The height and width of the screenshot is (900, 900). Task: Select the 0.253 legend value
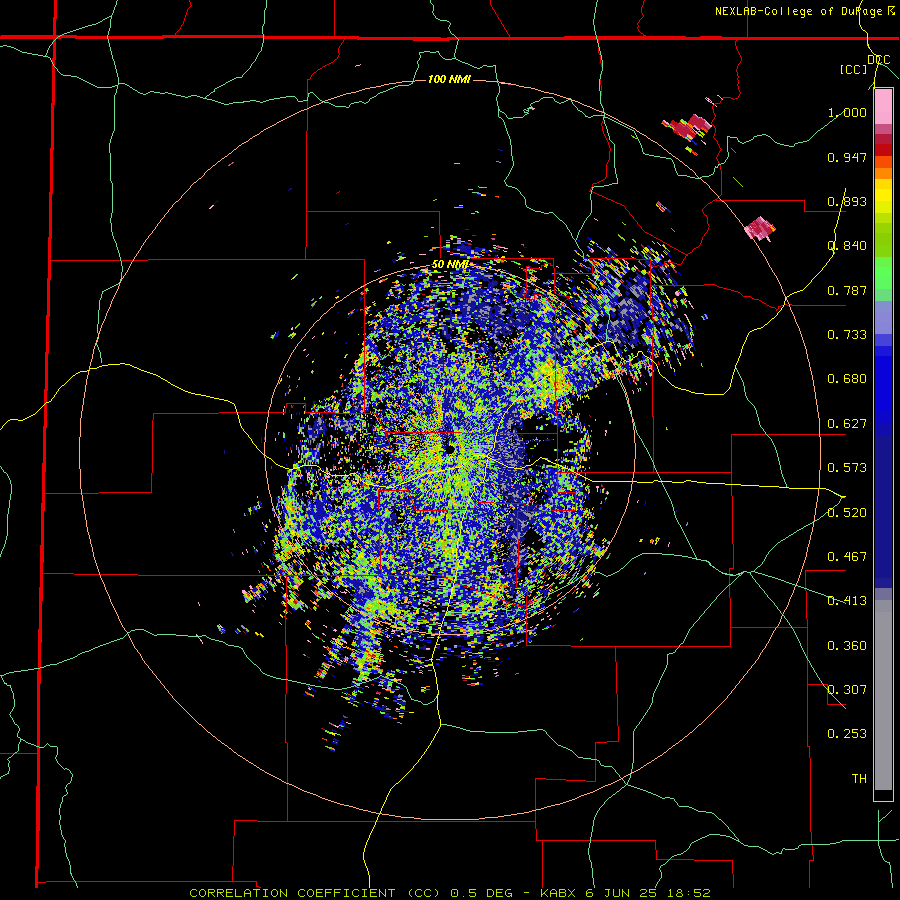847,734
